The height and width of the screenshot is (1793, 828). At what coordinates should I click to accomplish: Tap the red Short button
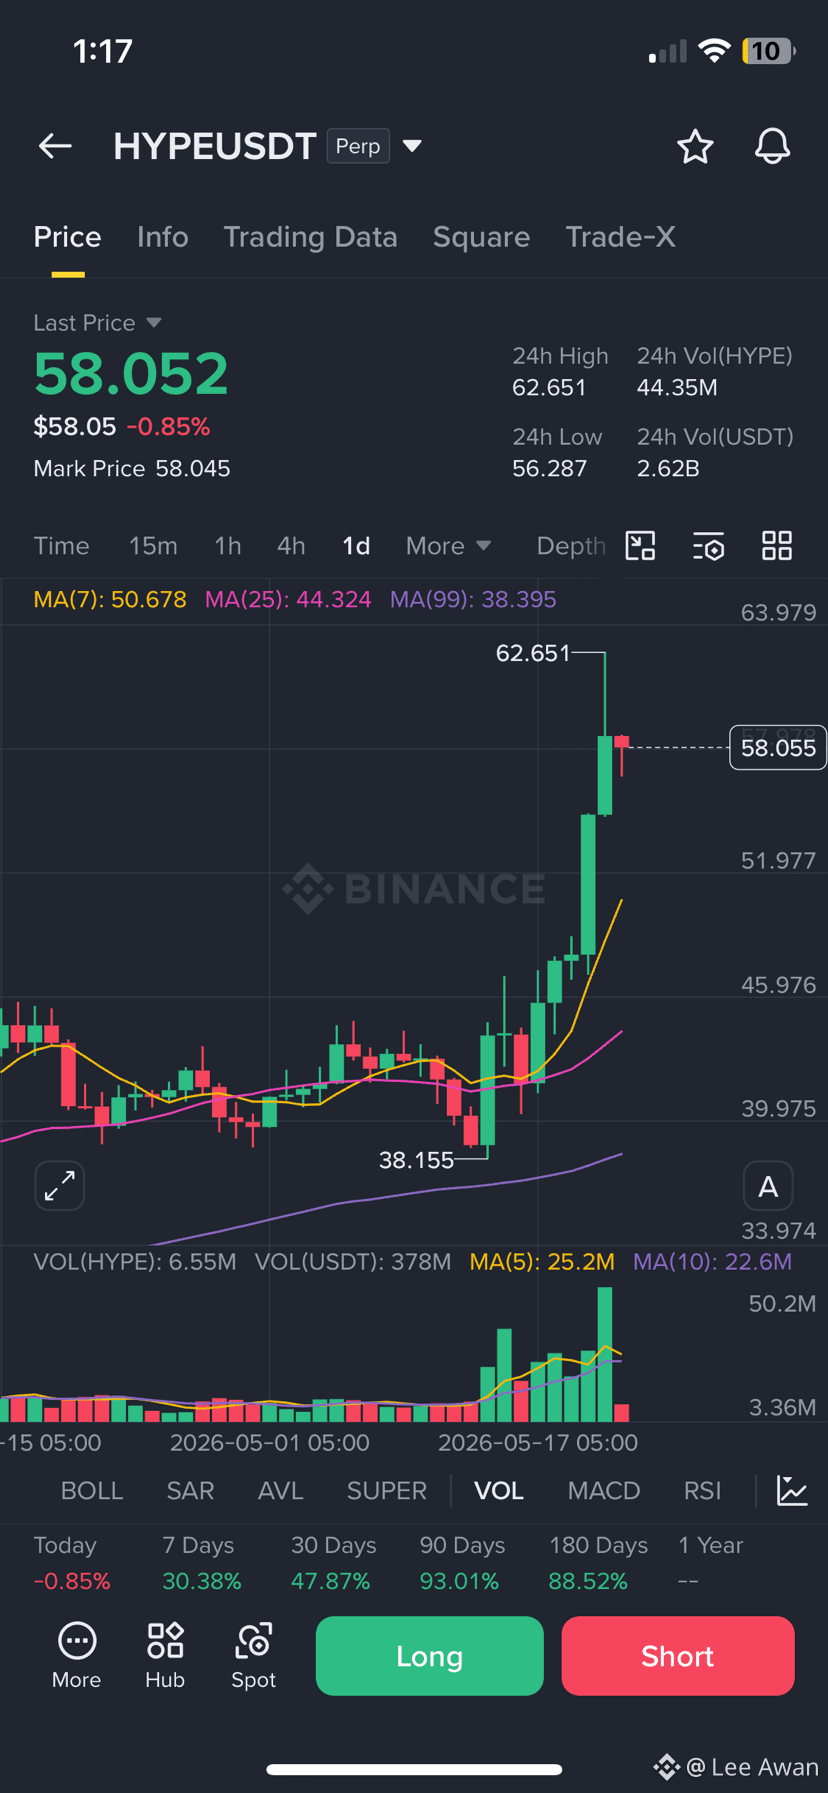click(678, 1656)
